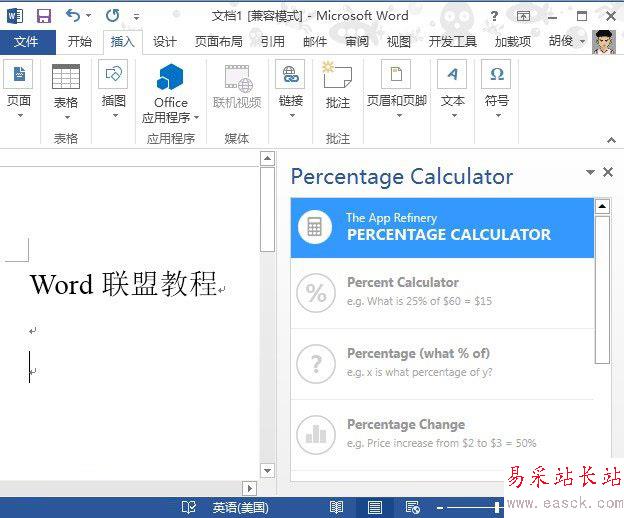Open Percentage Calculator task pane options arrow
This screenshot has width=624, height=518.
pos(591,172)
